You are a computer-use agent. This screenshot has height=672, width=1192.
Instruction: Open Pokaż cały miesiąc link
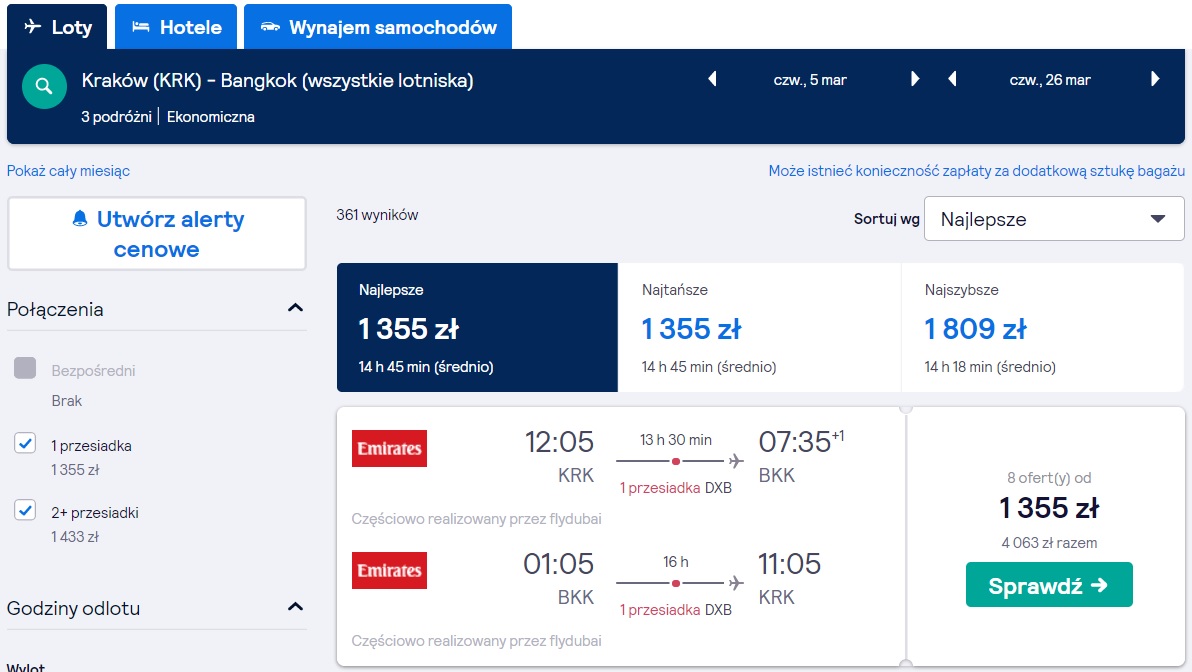point(68,171)
